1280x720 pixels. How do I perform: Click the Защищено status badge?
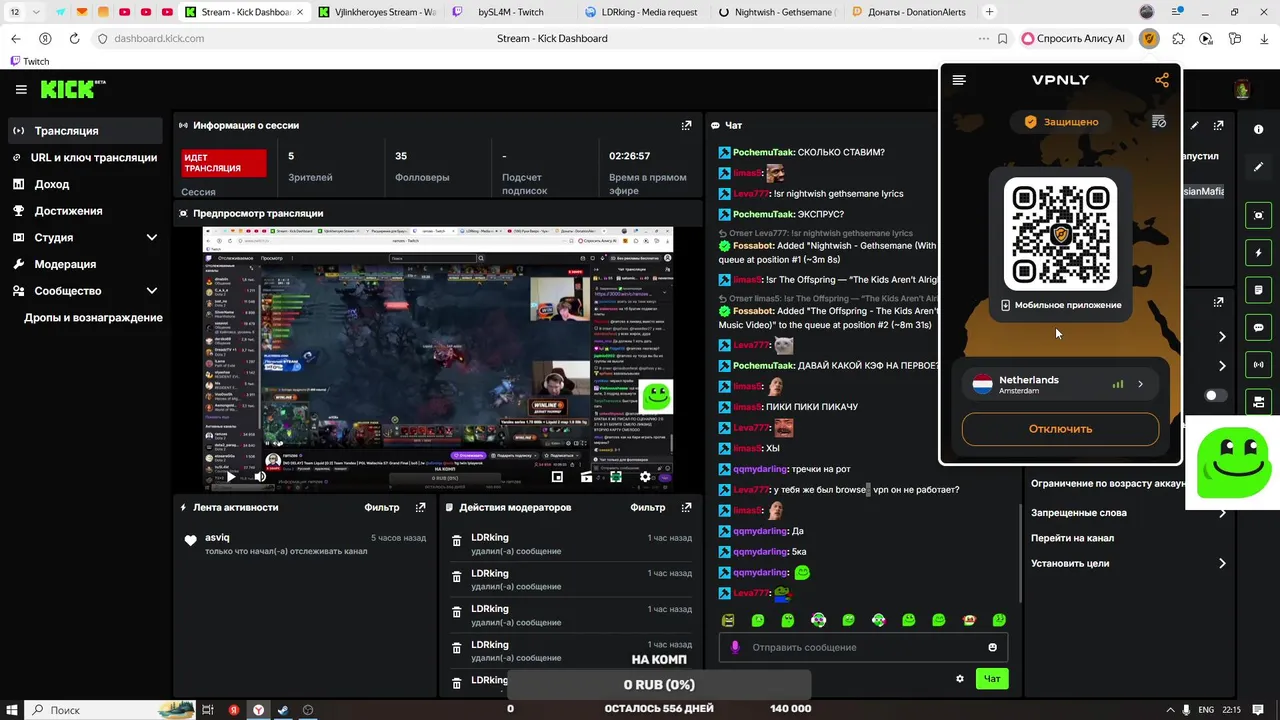[x=1061, y=122]
